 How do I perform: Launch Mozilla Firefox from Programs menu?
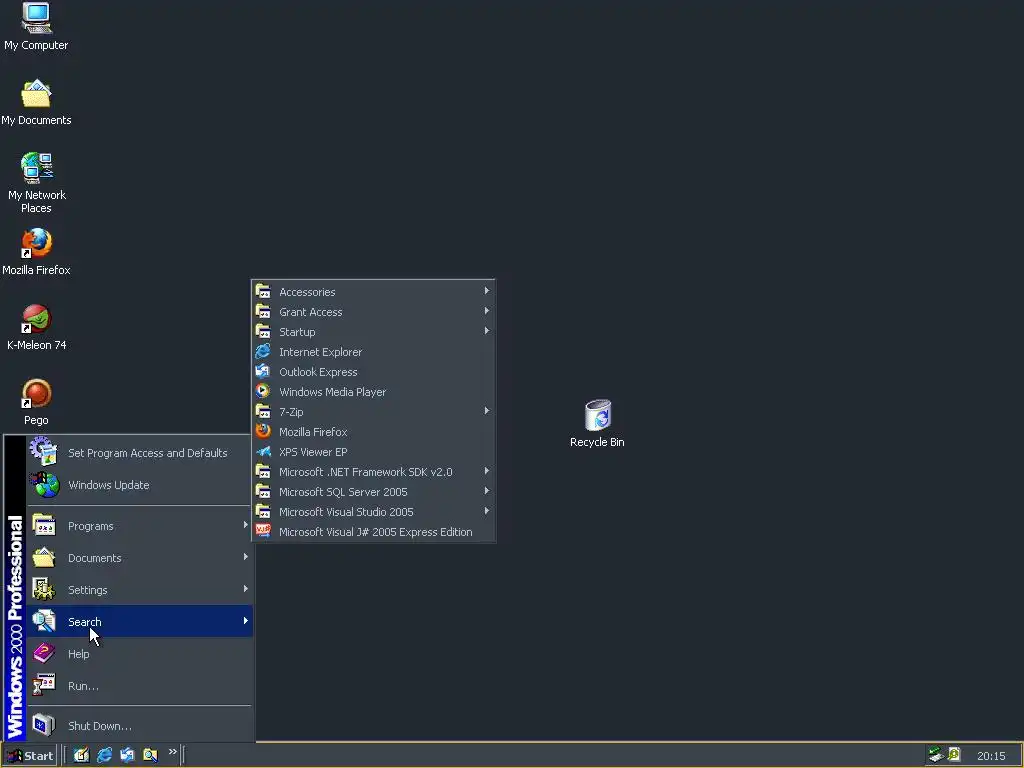pyautogui.click(x=373, y=432)
